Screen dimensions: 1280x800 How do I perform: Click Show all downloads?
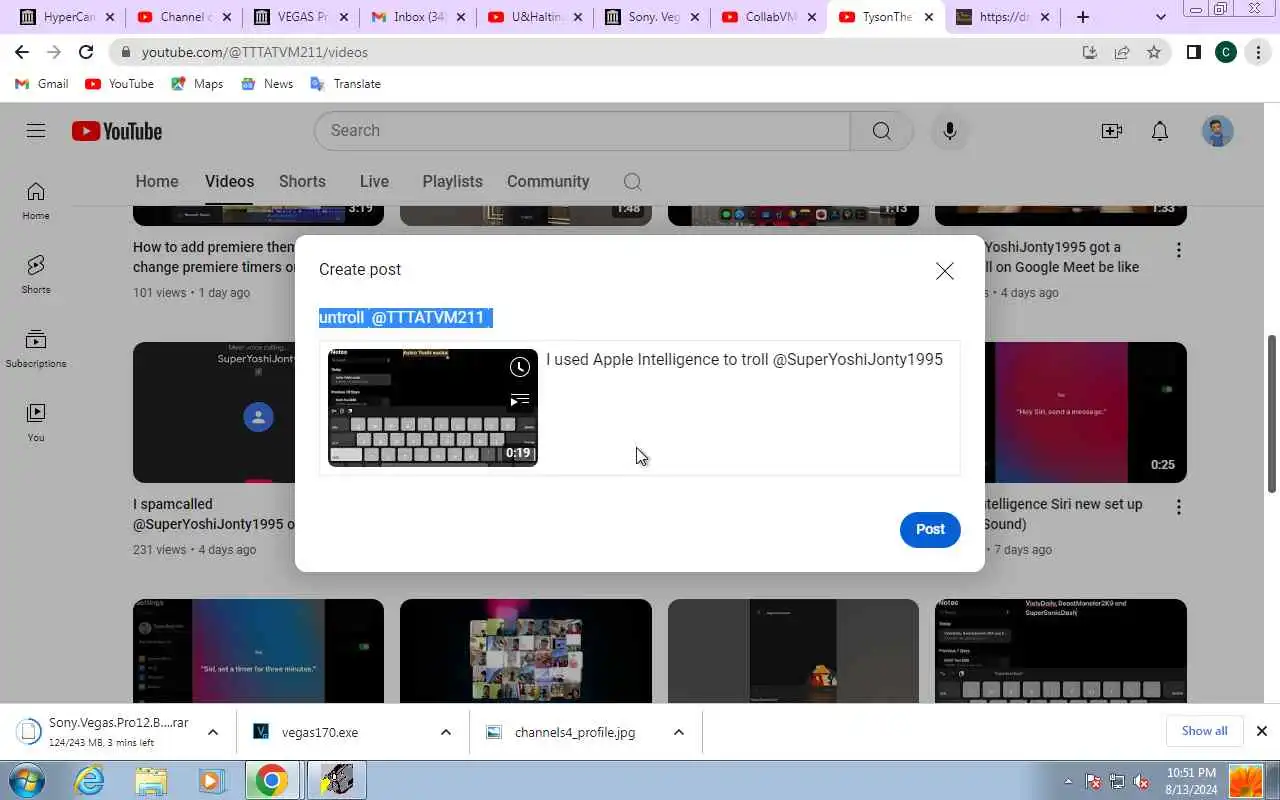1204,731
